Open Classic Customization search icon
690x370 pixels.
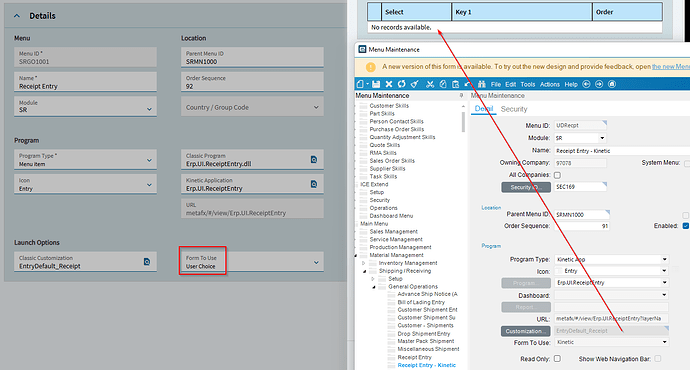[147, 262]
